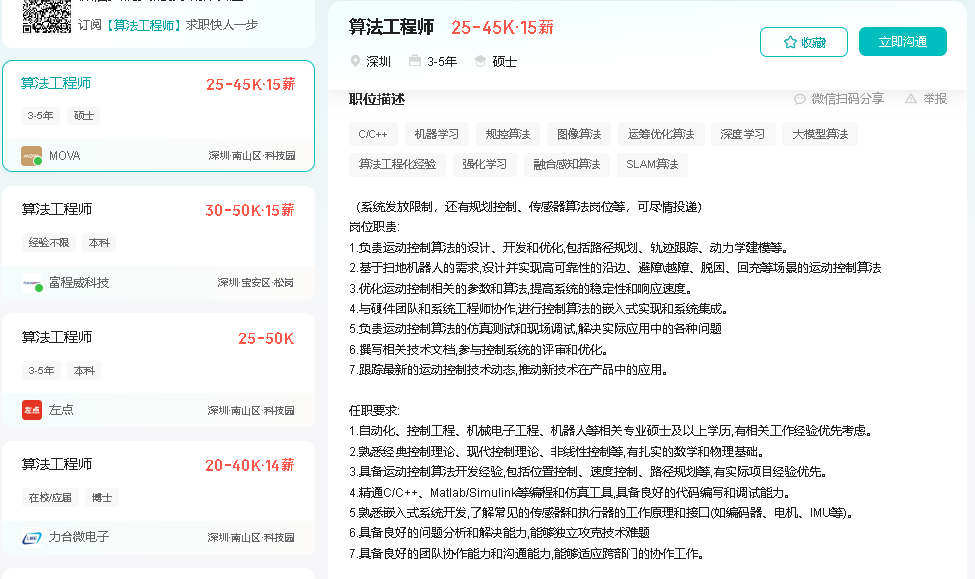Click the graduation cap icon beside 硕士
This screenshot has width=975, height=579.
pyautogui.click(x=480, y=61)
